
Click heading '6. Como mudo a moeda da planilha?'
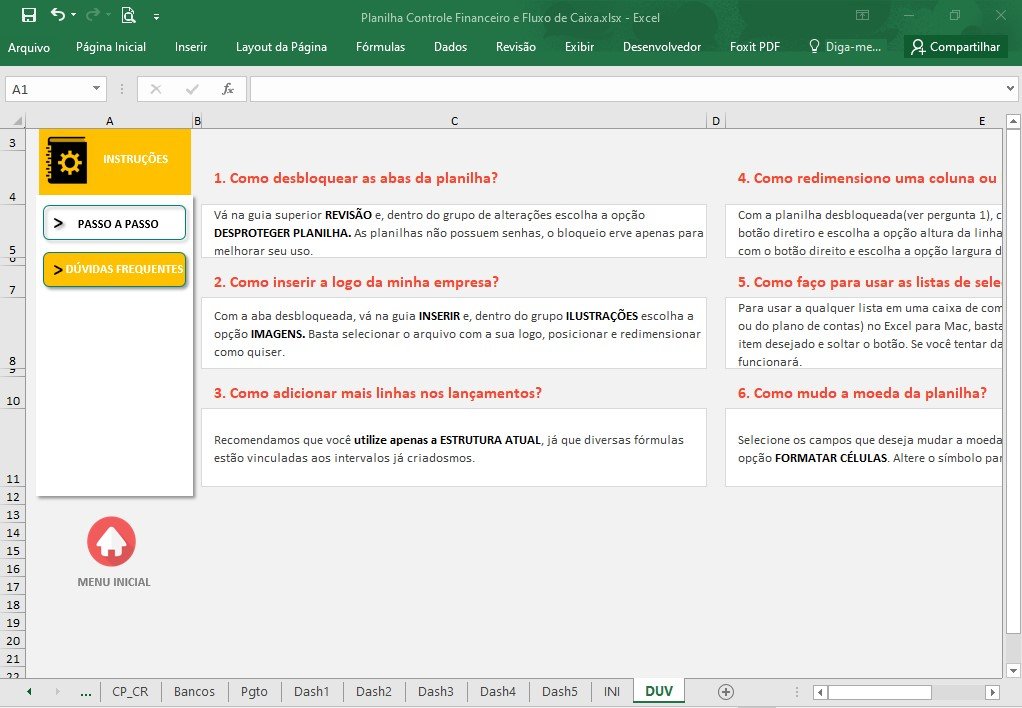pyautogui.click(x=862, y=393)
